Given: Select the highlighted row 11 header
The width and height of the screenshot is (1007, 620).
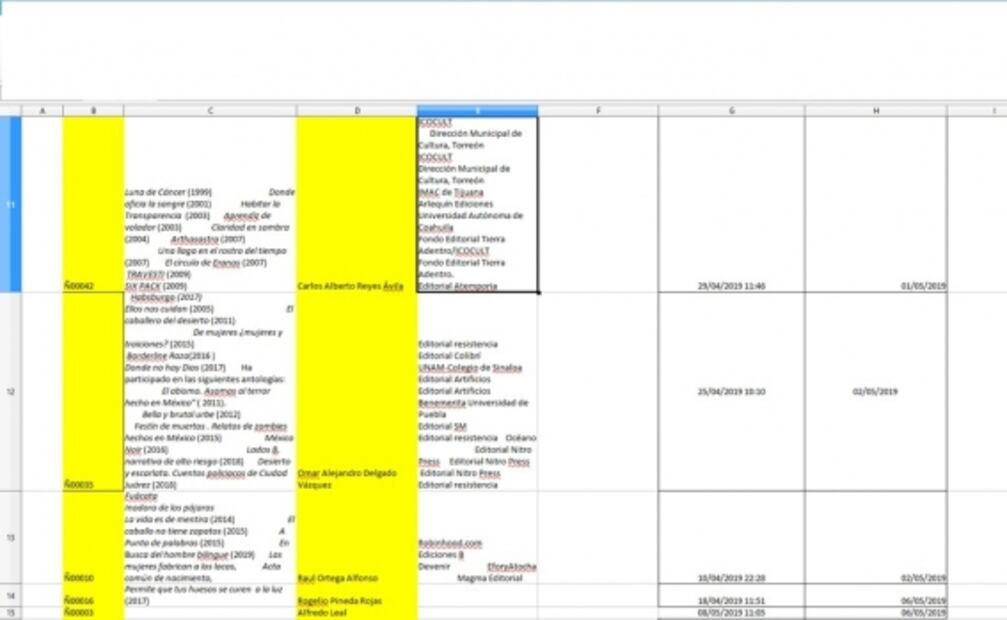Looking at the screenshot, I should click(10, 205).
